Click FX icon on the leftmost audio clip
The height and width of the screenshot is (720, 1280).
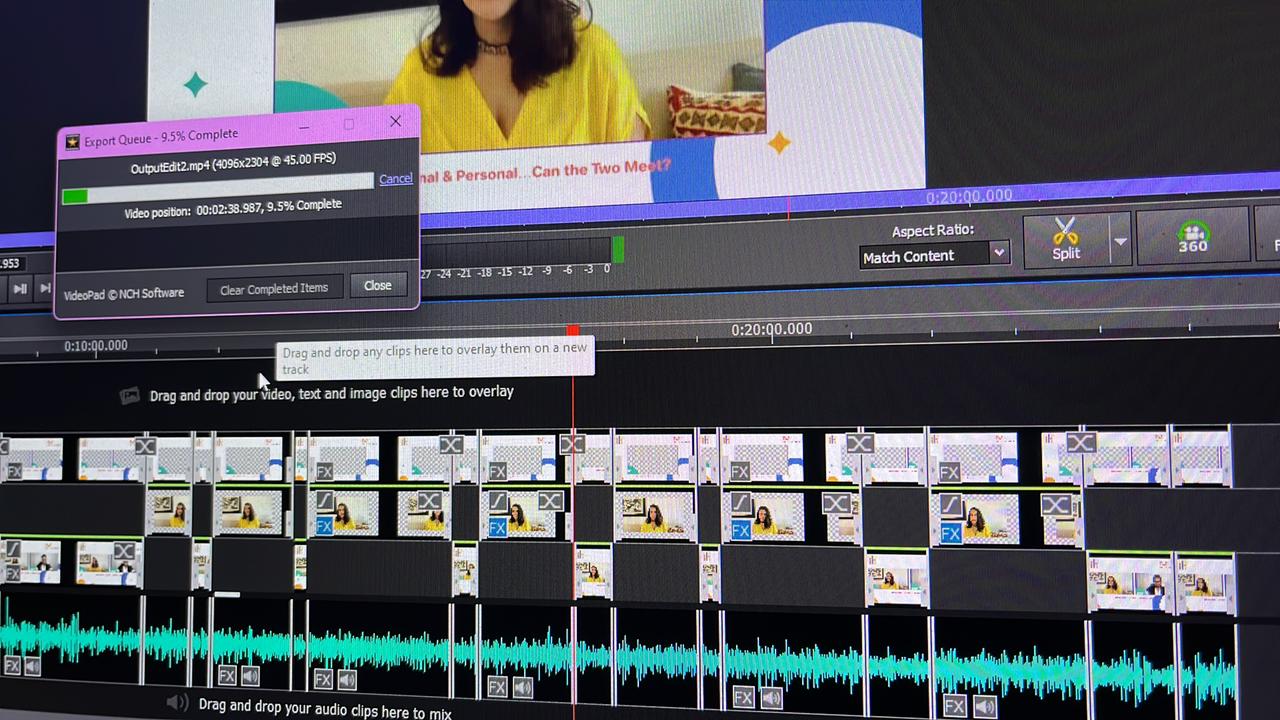(12, 665)
